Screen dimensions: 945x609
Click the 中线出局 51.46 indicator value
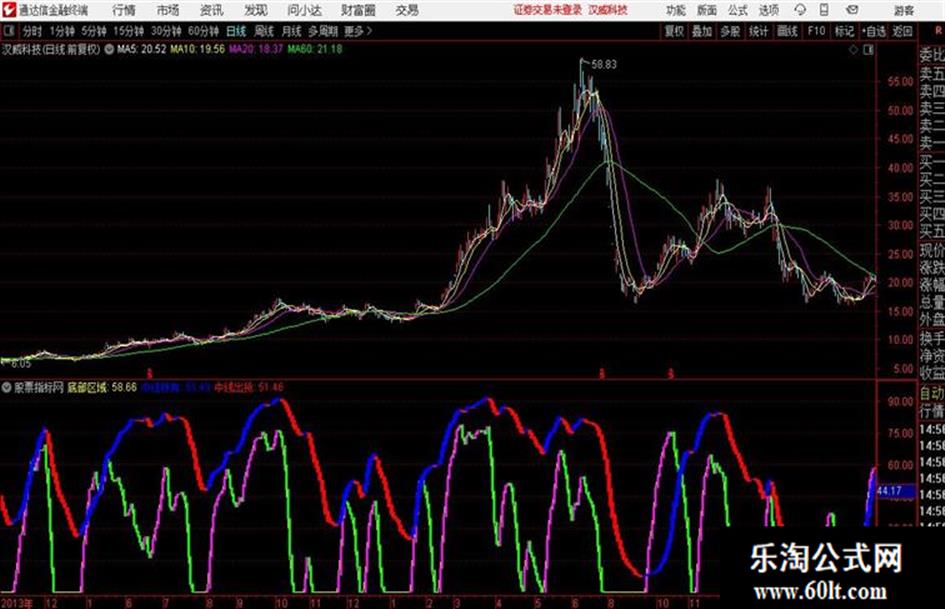tap(249, 387)
